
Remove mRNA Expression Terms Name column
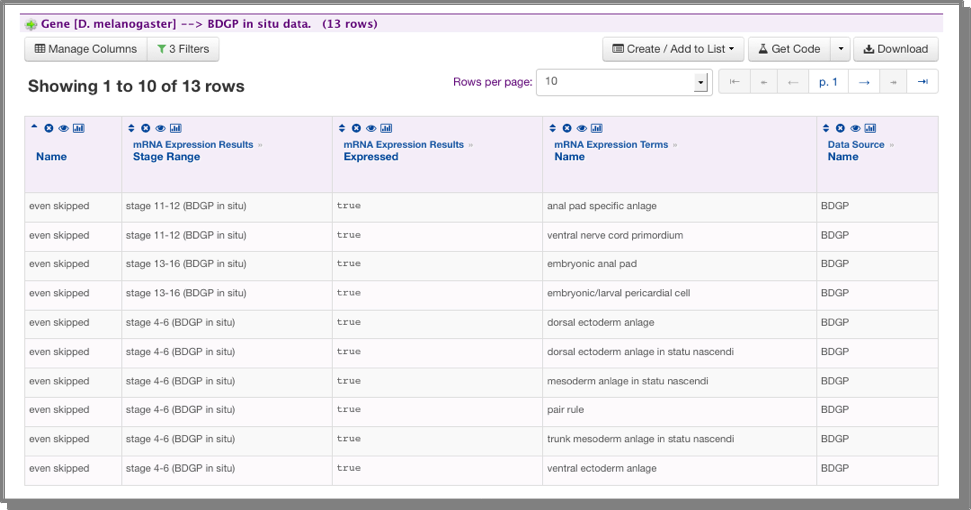coord(567,128)
